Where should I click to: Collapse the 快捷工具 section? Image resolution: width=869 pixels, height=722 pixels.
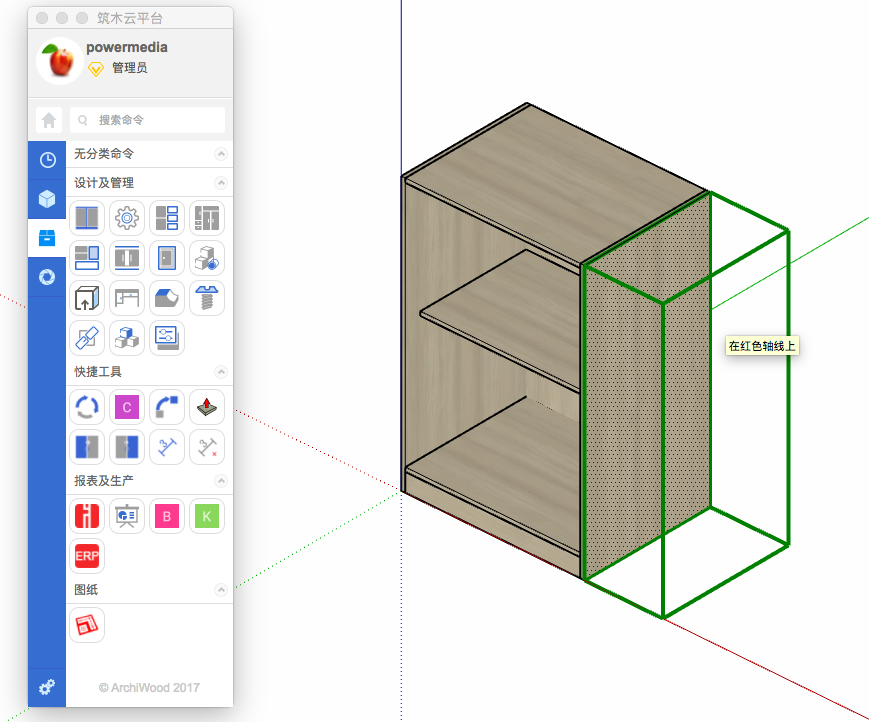coord(221,372)
